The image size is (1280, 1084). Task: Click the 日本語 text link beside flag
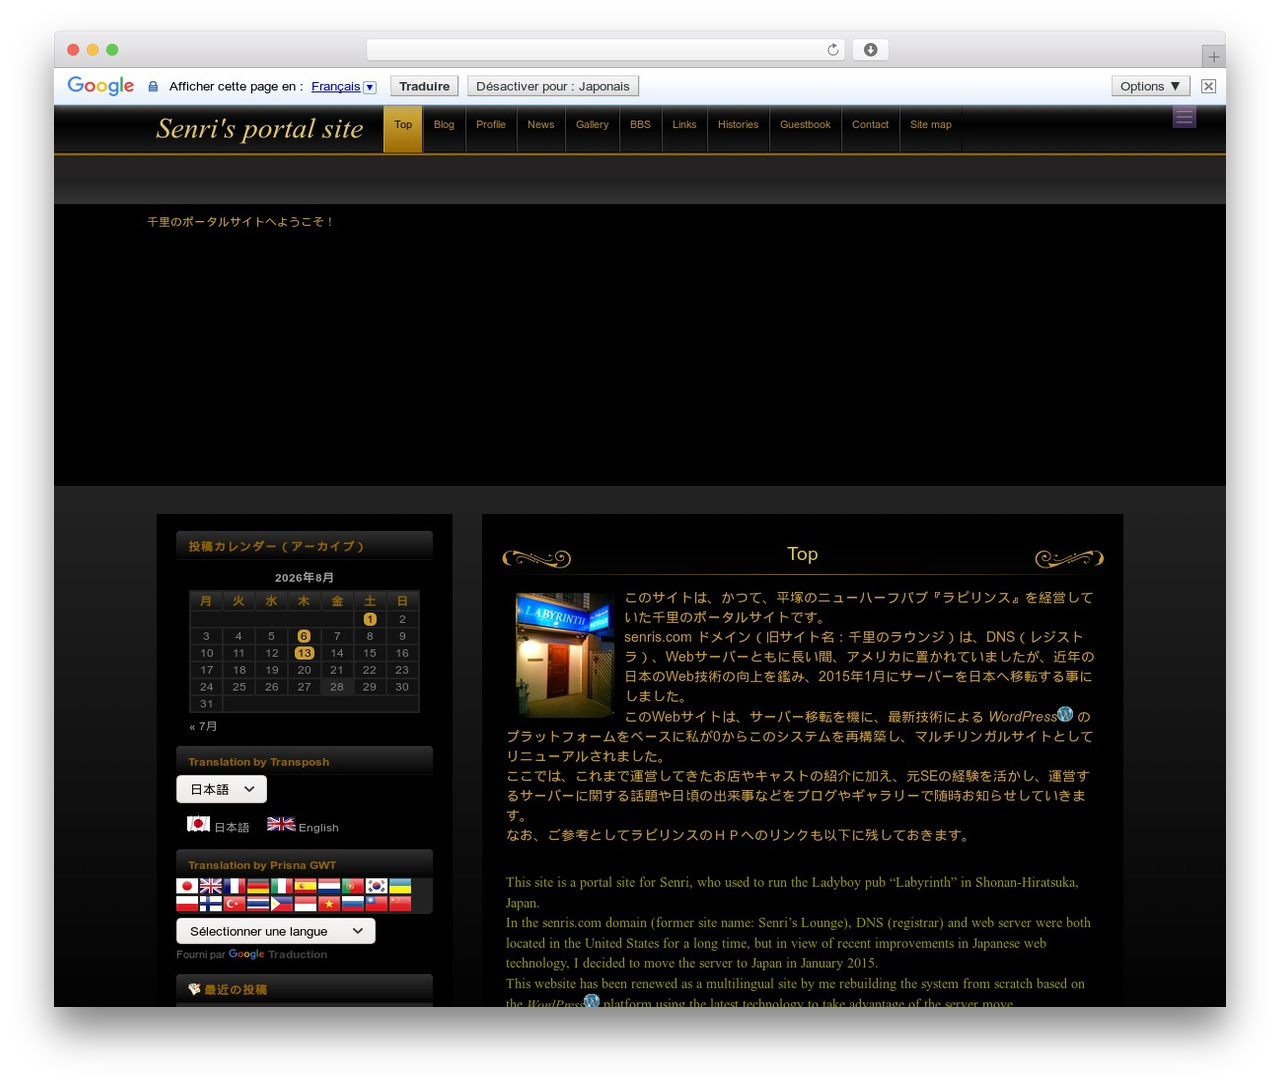(x=232, y=828)
